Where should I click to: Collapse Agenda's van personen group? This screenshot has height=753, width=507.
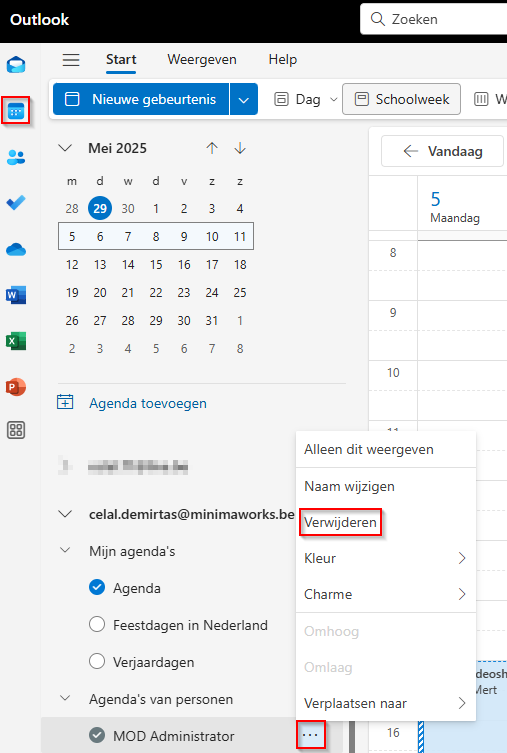65,698
